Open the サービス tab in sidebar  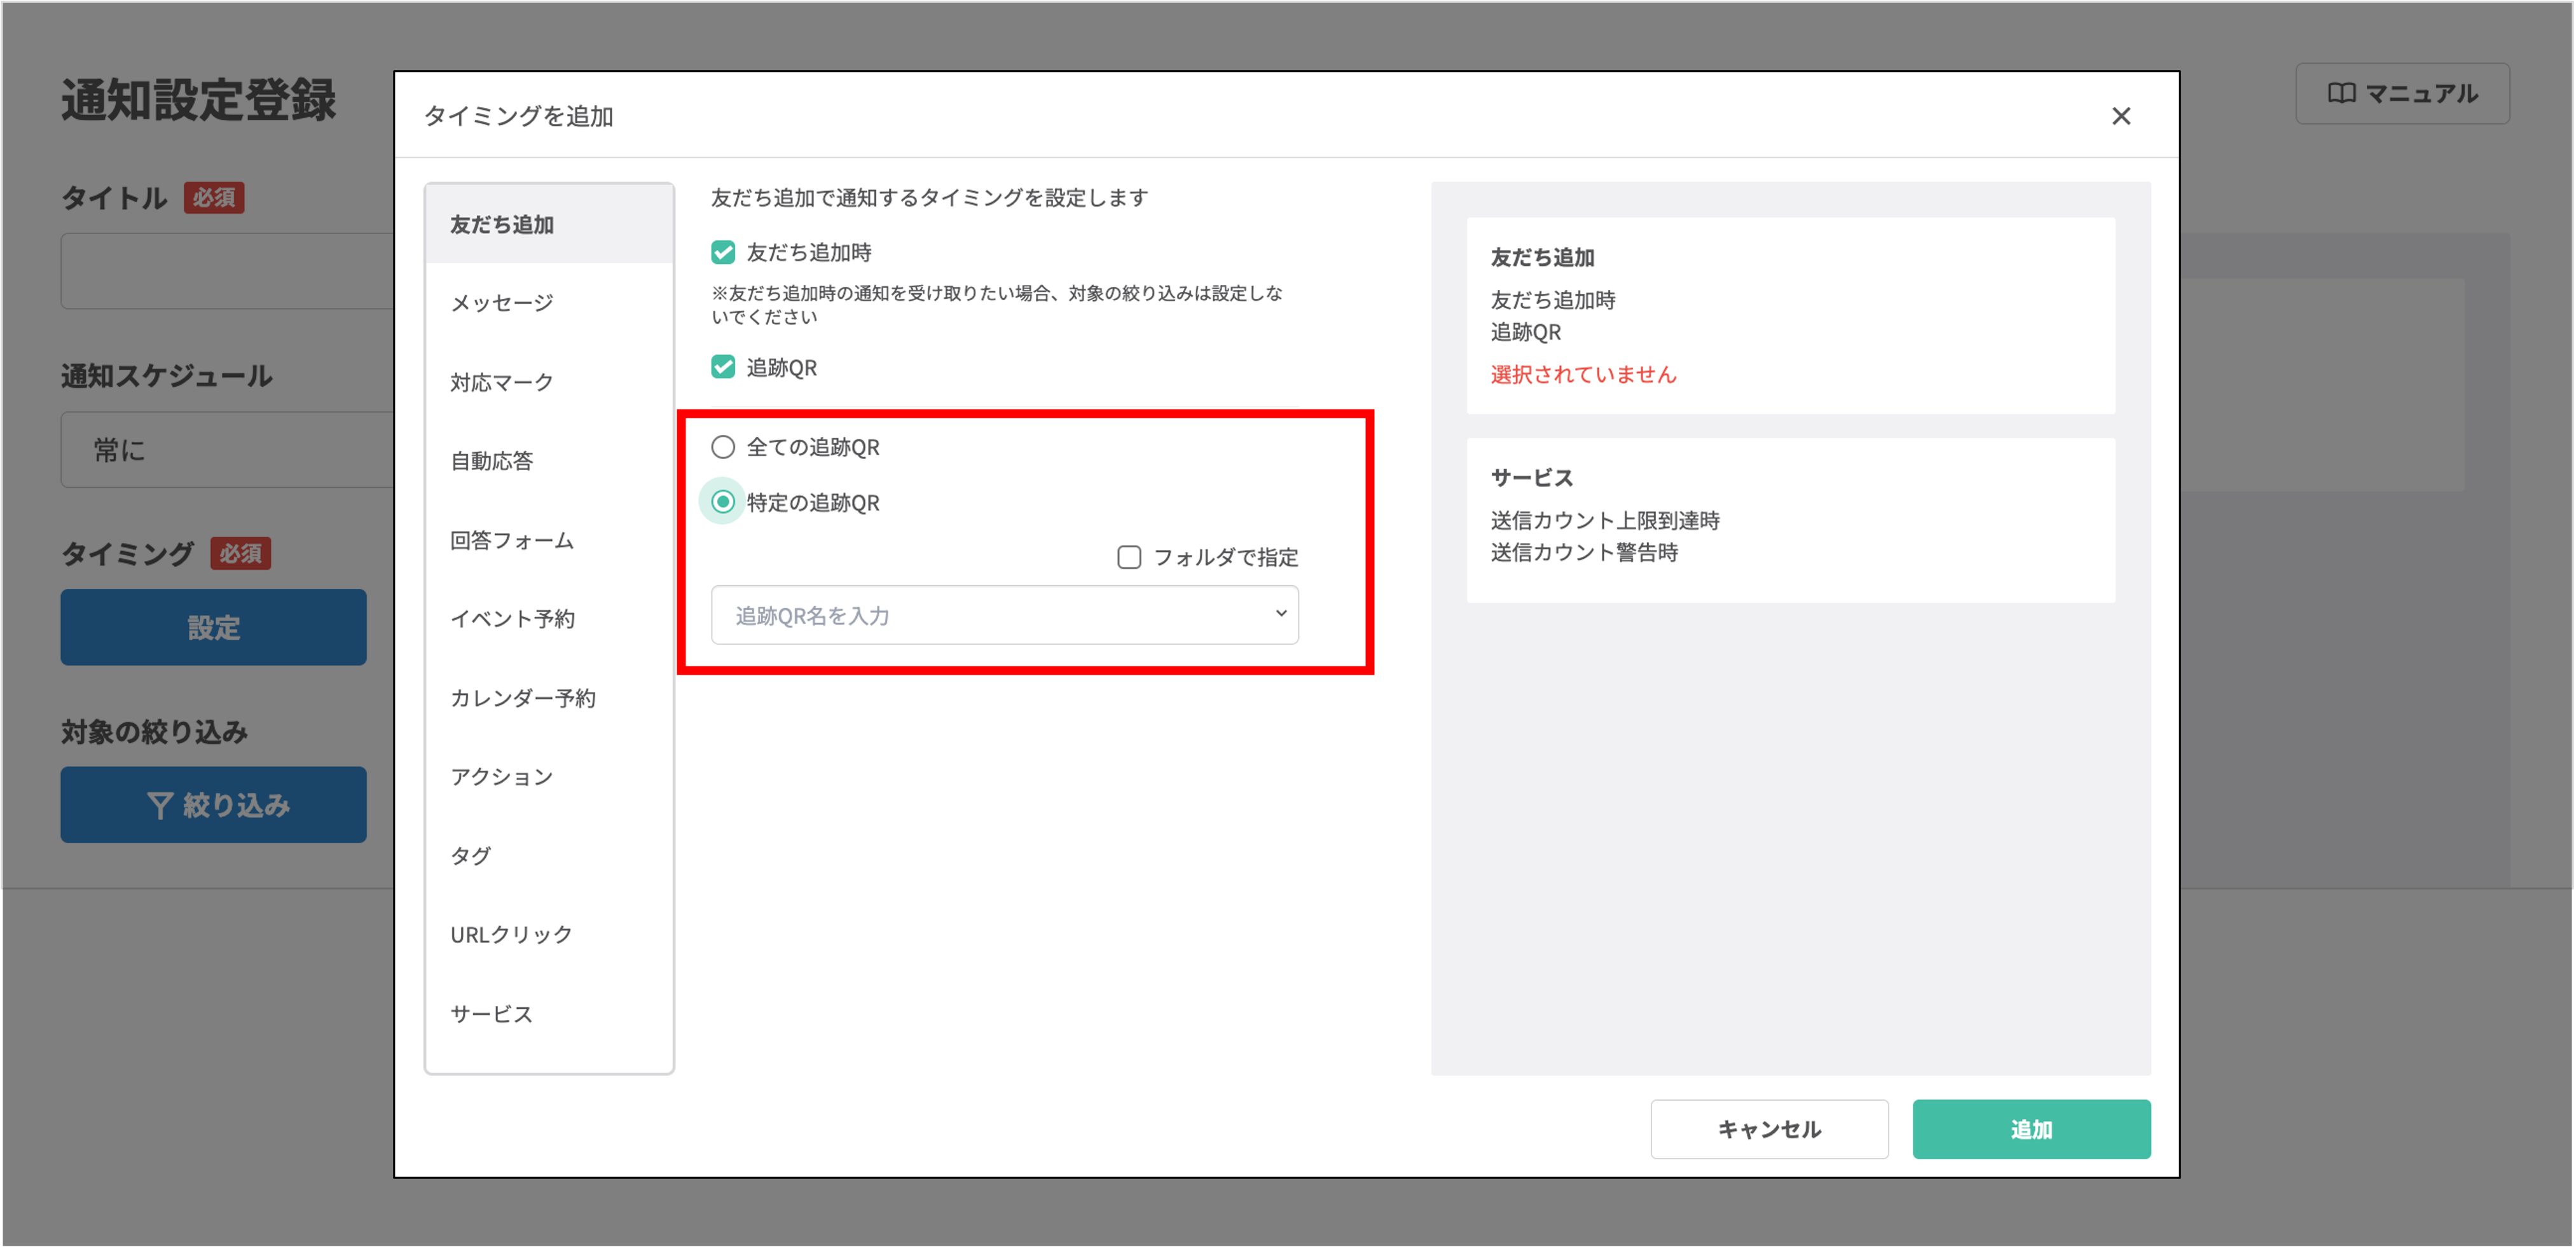549,1014
